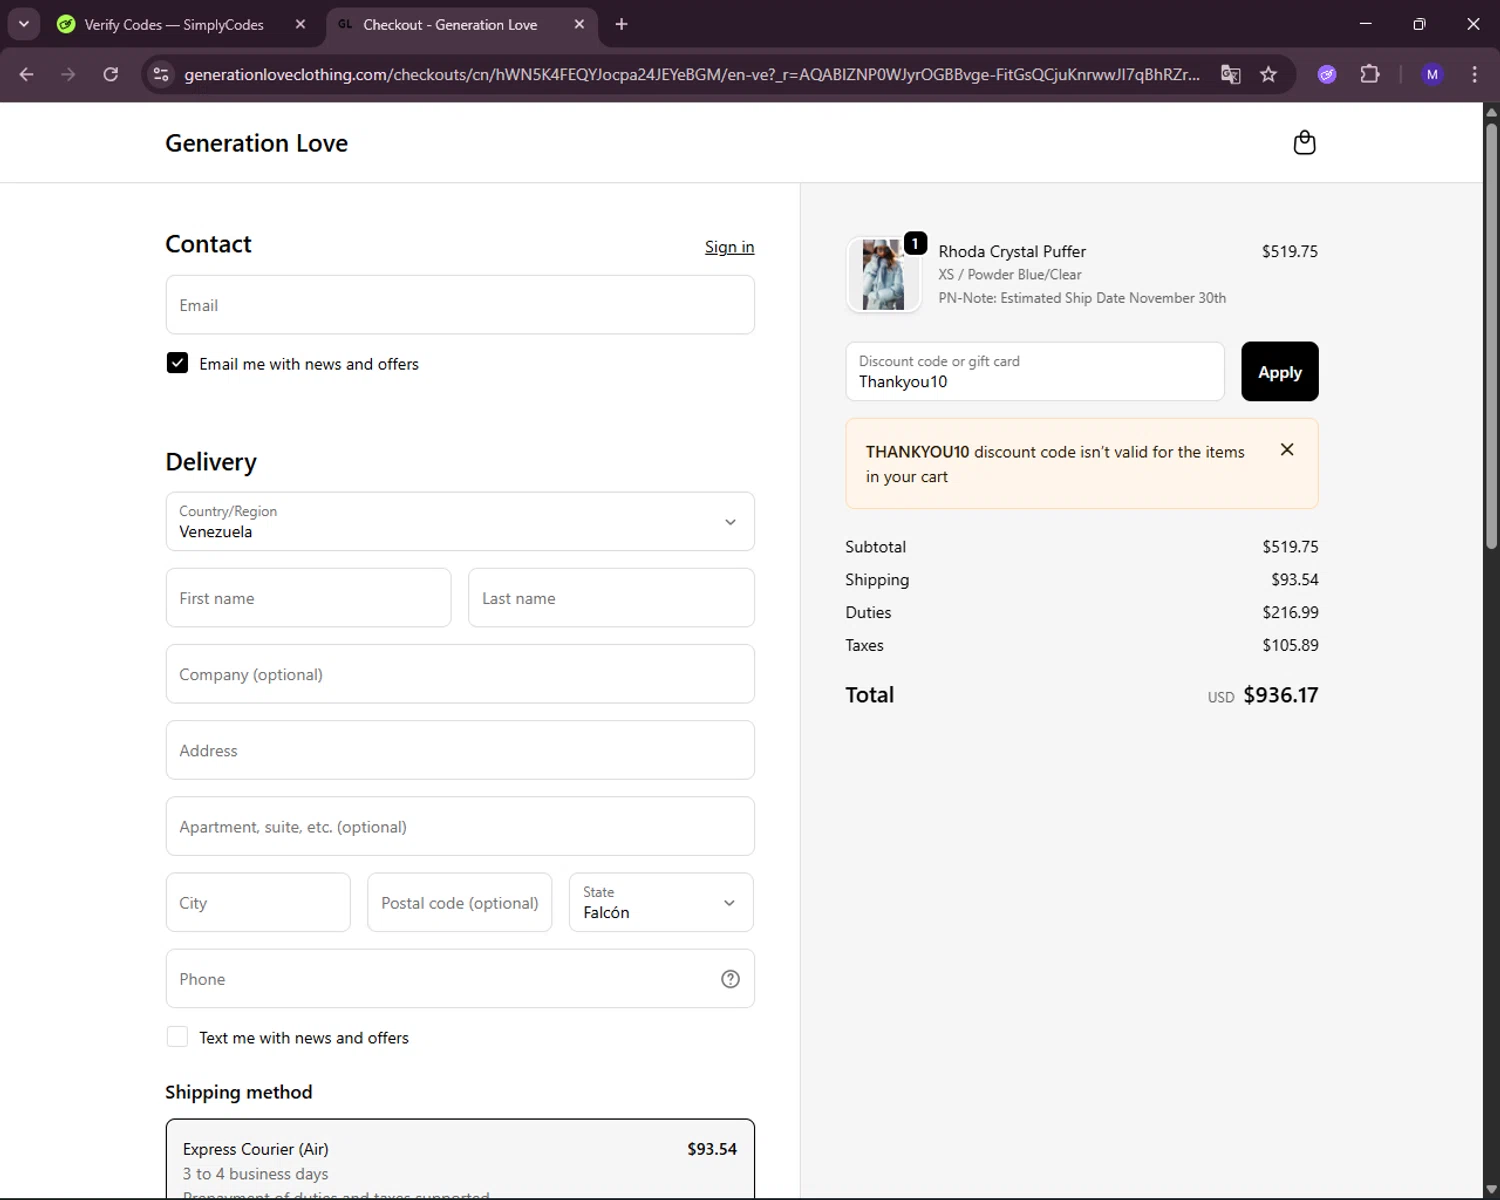Open the purple browser extension icon

coord(1327,74)
